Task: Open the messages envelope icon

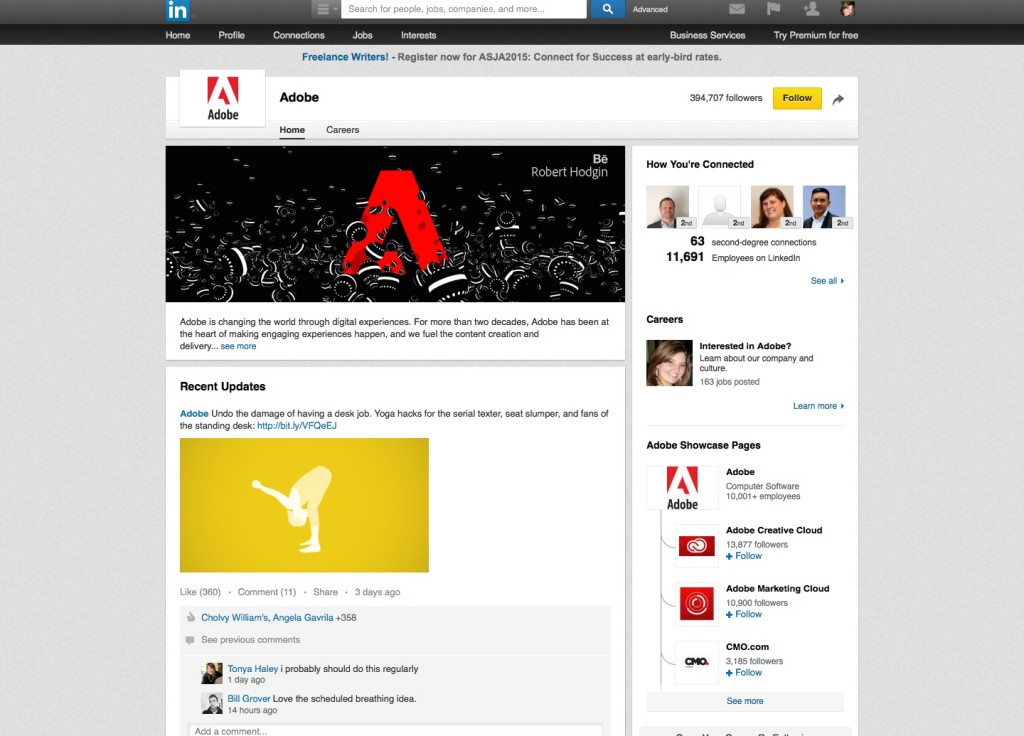Action: click(x=737, y=10)
